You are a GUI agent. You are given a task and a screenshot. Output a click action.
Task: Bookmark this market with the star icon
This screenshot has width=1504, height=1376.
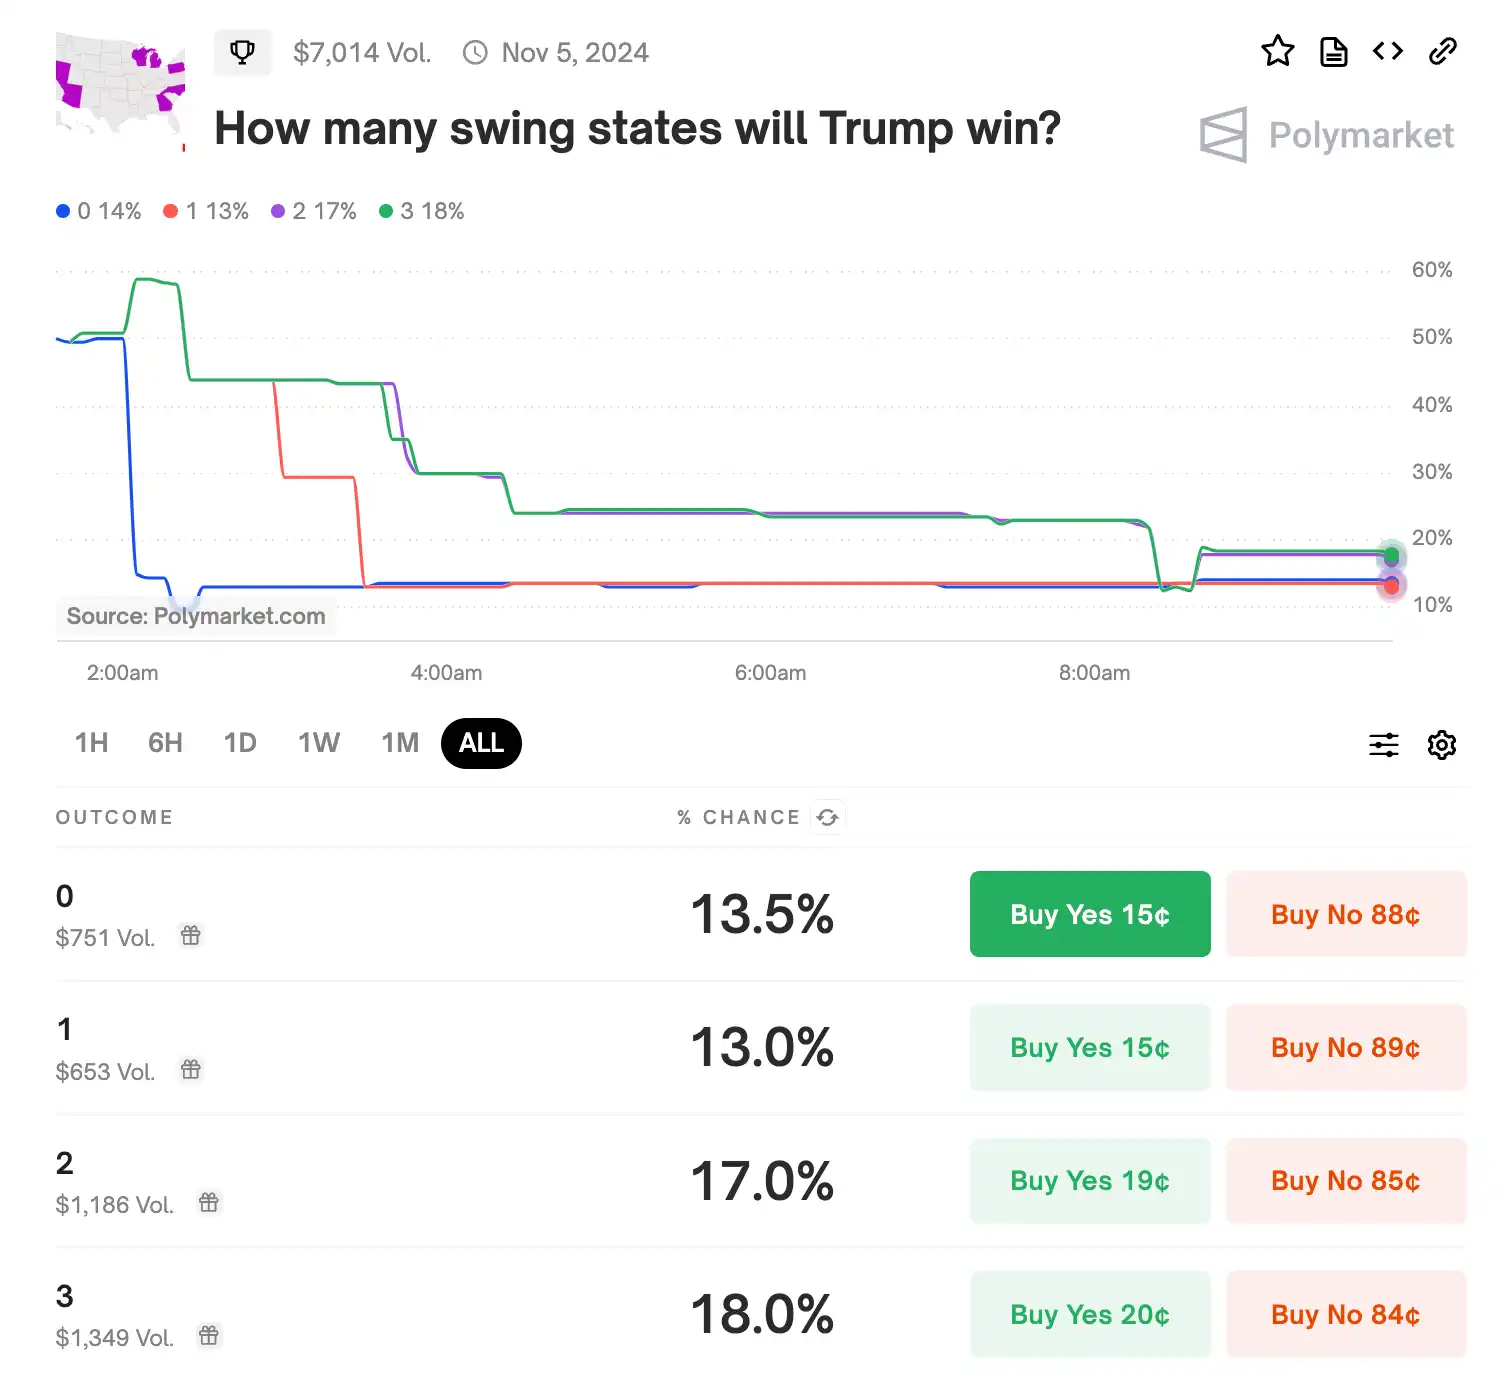1277,51
